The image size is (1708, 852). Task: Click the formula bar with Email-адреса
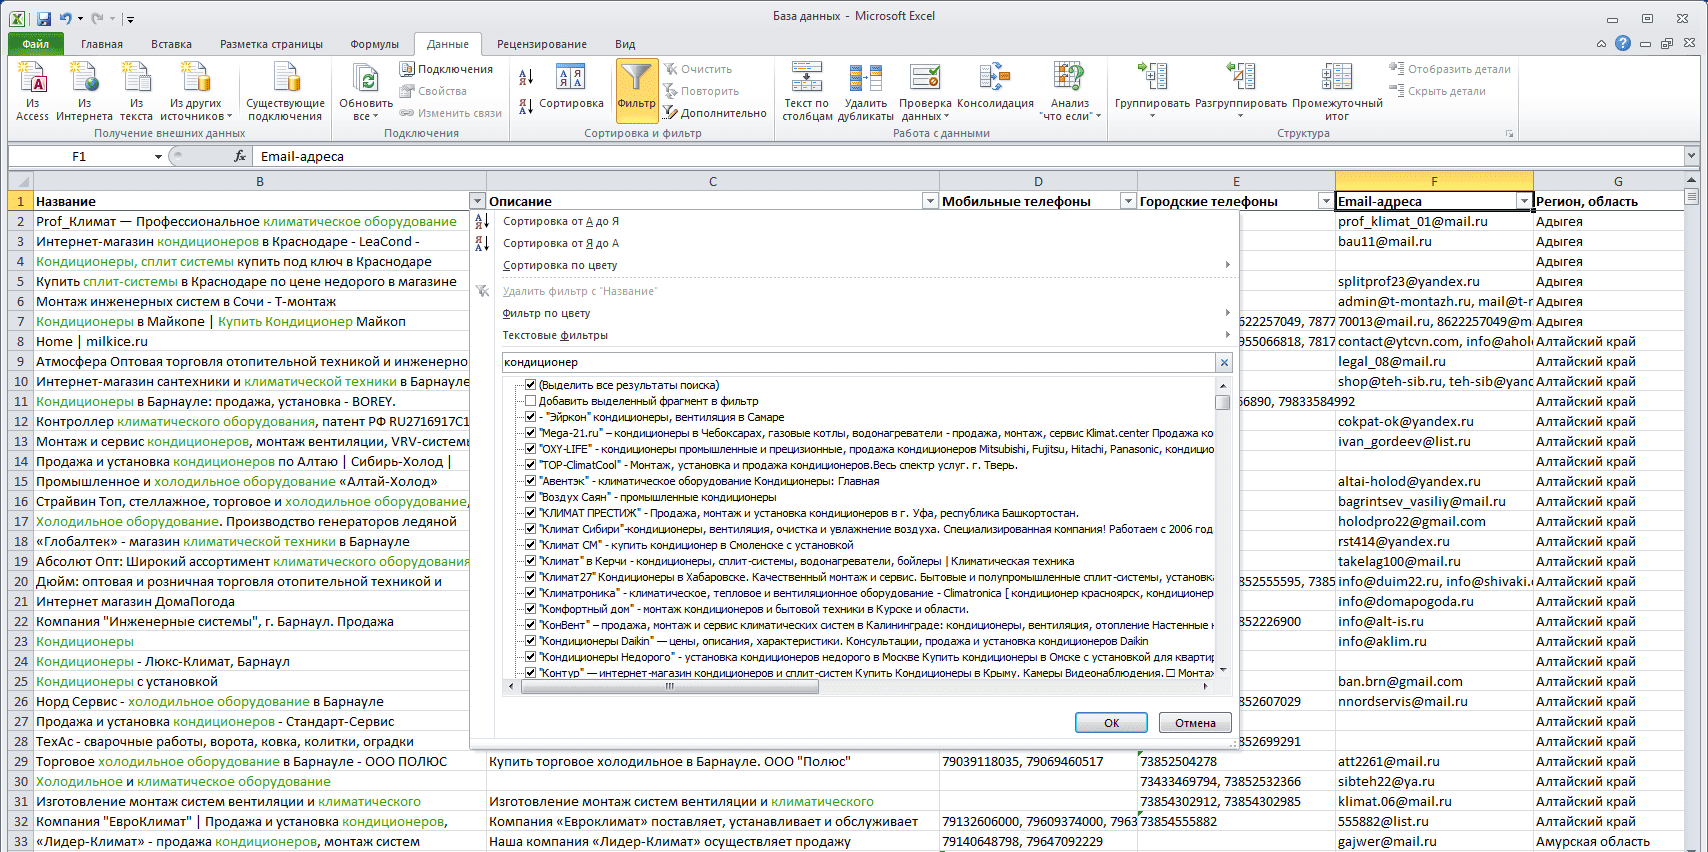click(968, 156)
